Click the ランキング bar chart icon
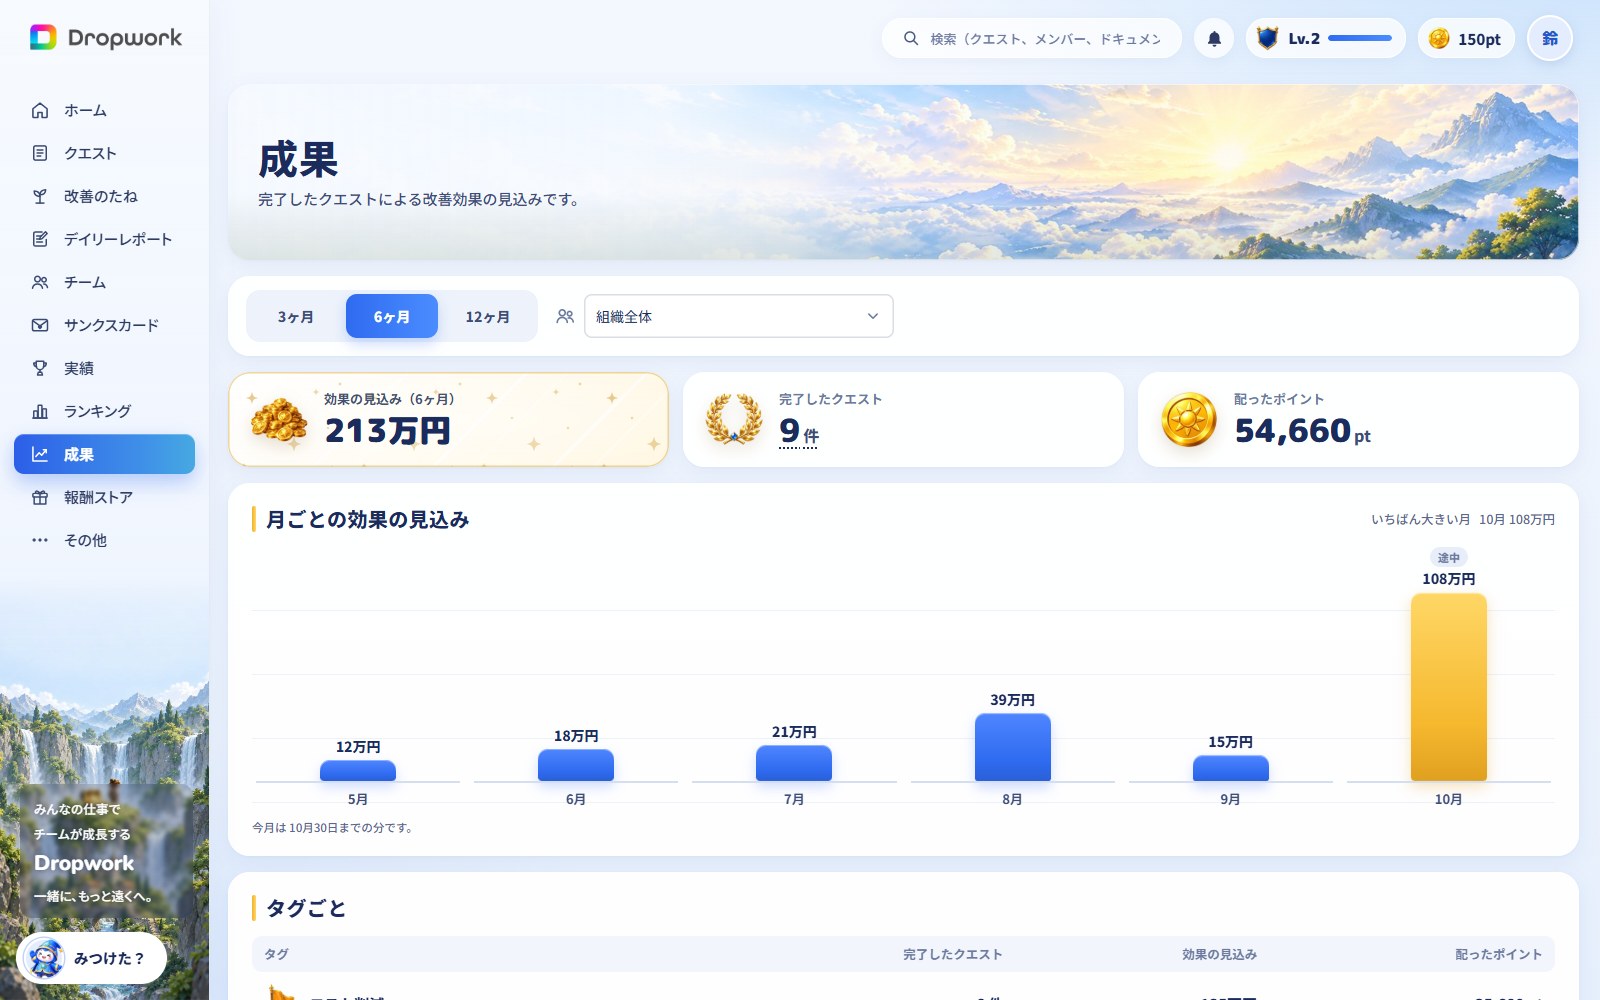 pyautogui.click(x=40, y=411)
